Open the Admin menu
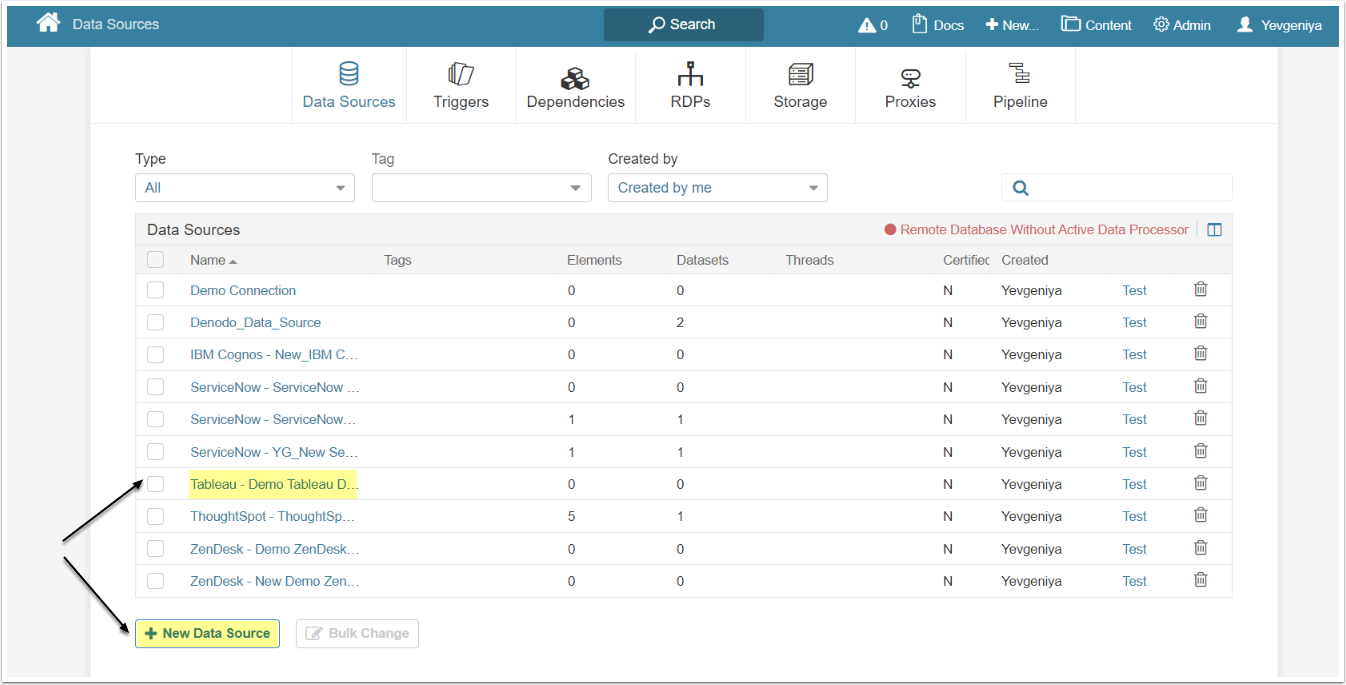1346x685 pixels. 1182,25
